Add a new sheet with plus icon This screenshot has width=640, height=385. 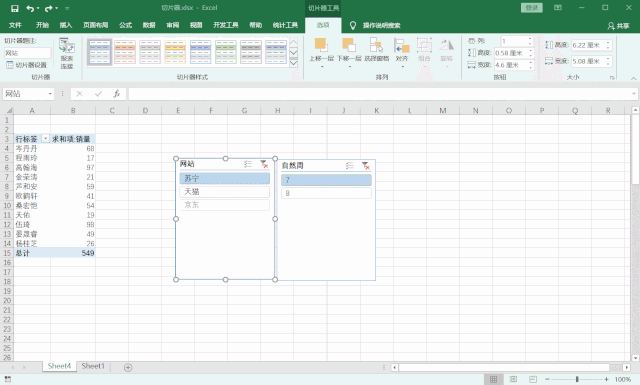[128, 367]
